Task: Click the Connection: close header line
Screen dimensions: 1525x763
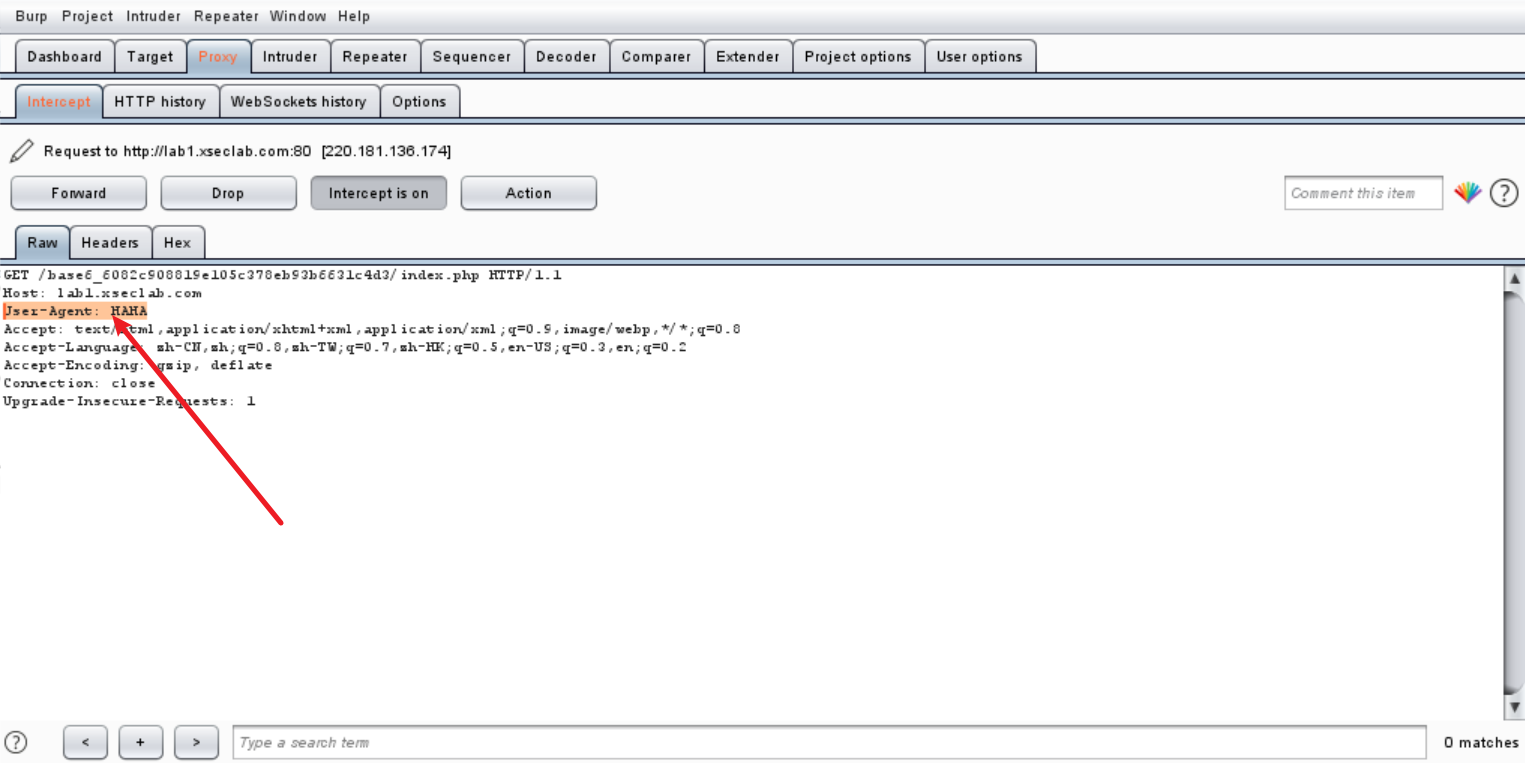Action: coord(79,383)
